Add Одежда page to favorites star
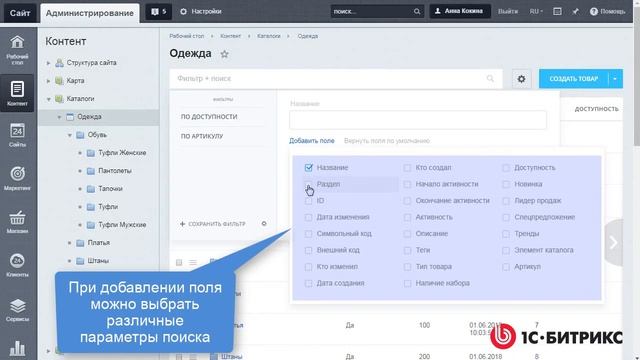Image resolution: width=640 pixels, height=360 pixels. (x=224, y=54)
